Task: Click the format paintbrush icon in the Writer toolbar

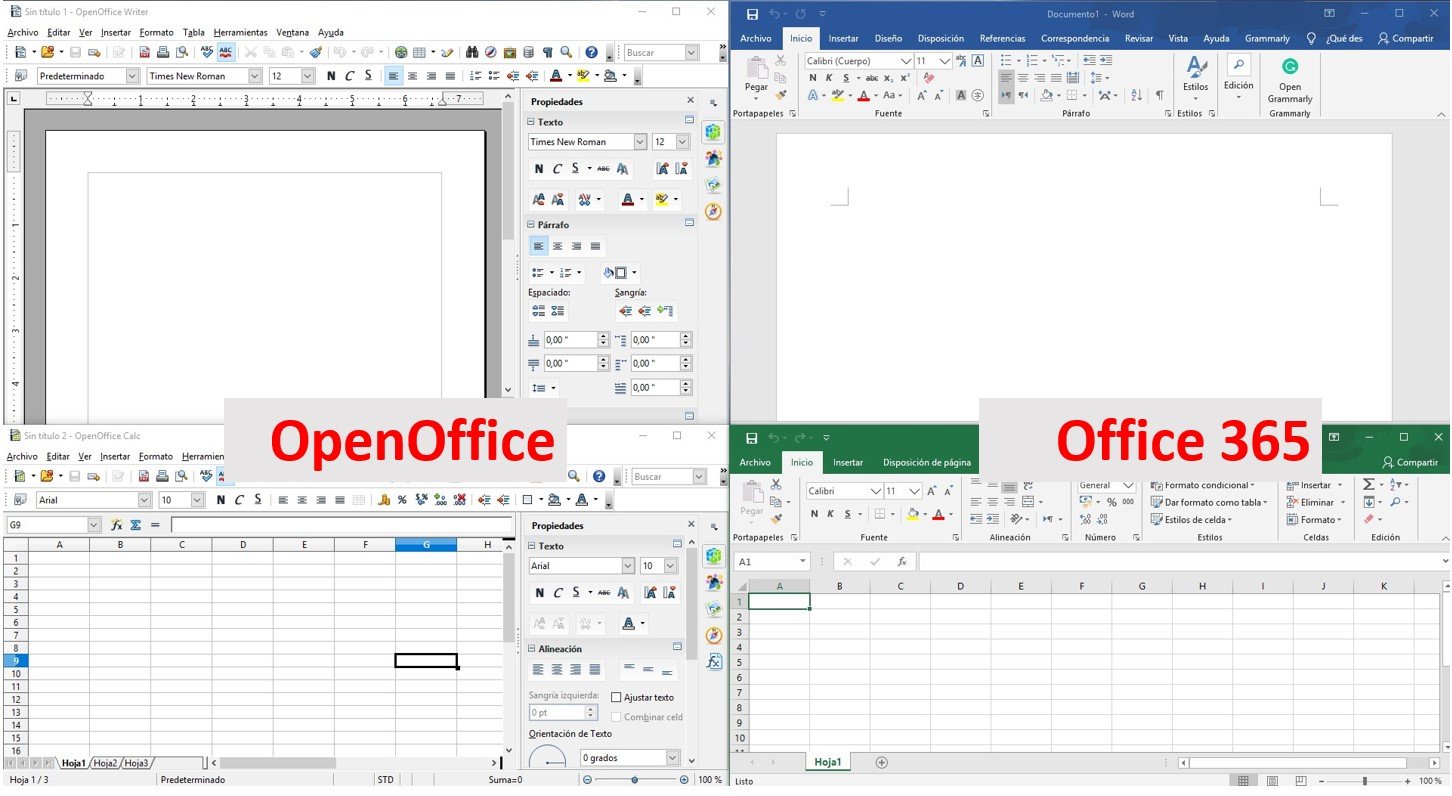Action: (315, 52)
